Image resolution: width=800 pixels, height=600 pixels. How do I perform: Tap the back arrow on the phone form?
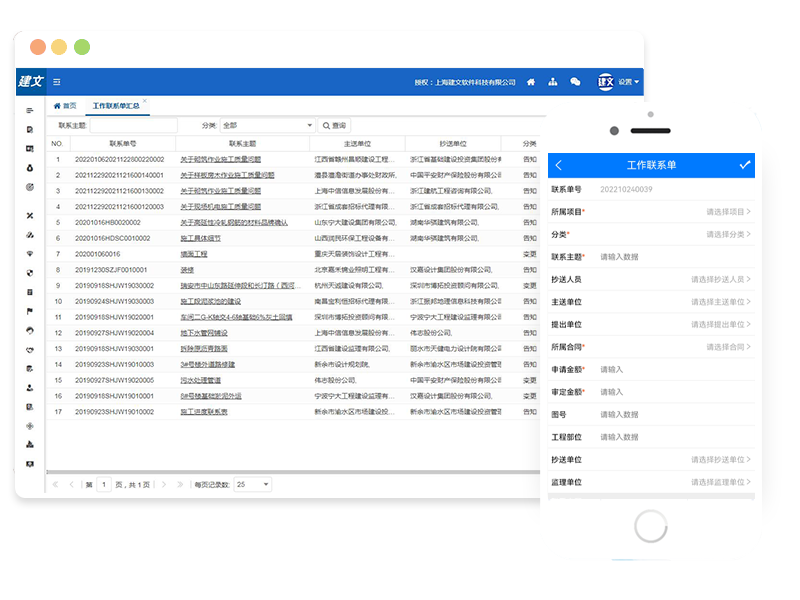(559, 165)
